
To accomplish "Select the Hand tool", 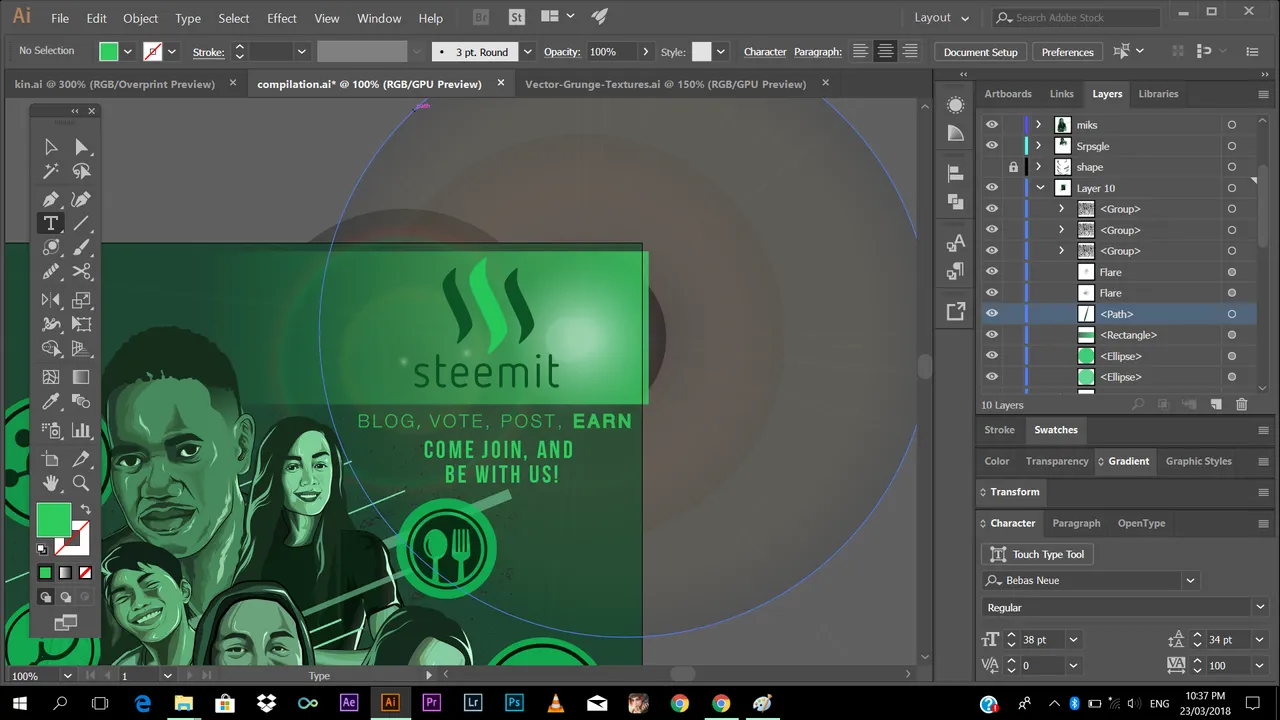I will coord(50,483).
